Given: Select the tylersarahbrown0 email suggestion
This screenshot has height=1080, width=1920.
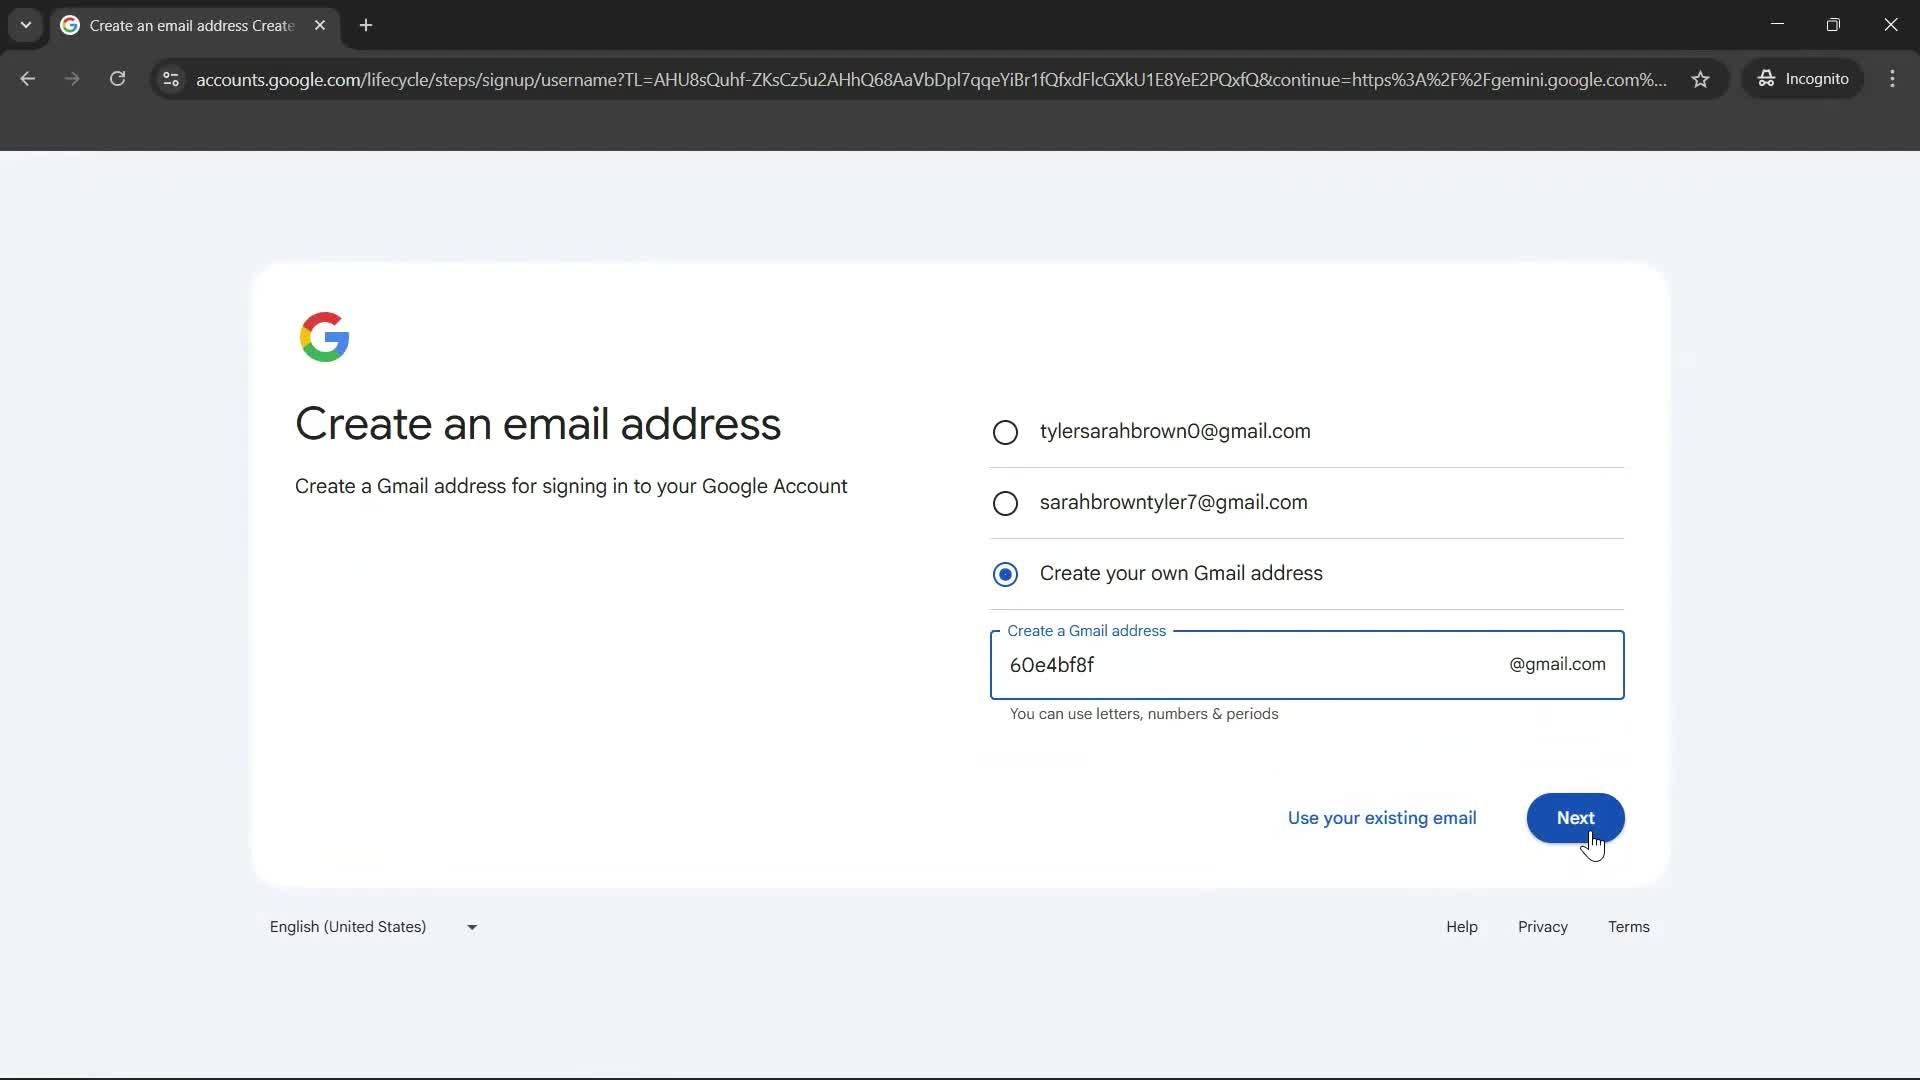Looking at the screenshot, I should pos(1005,432).
